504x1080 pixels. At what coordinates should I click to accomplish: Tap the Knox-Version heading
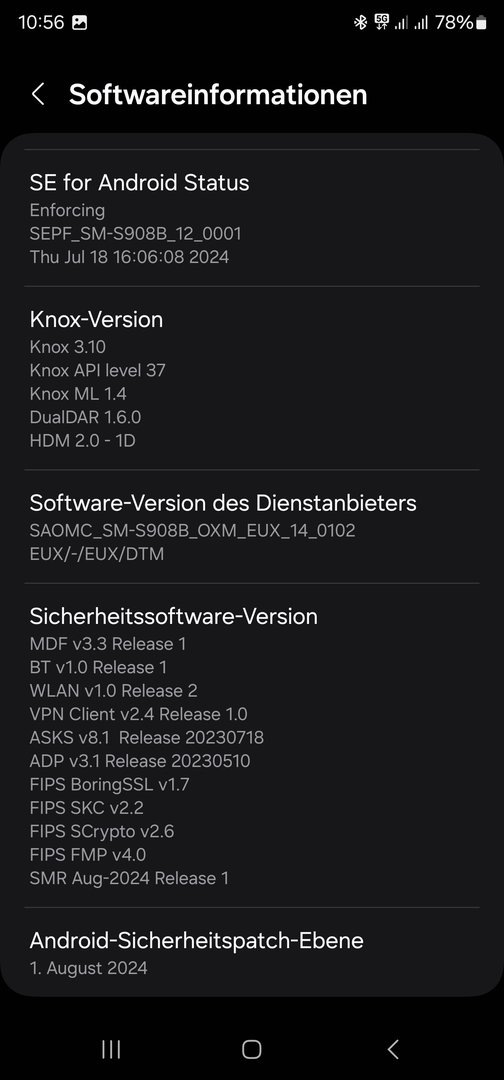96,320
